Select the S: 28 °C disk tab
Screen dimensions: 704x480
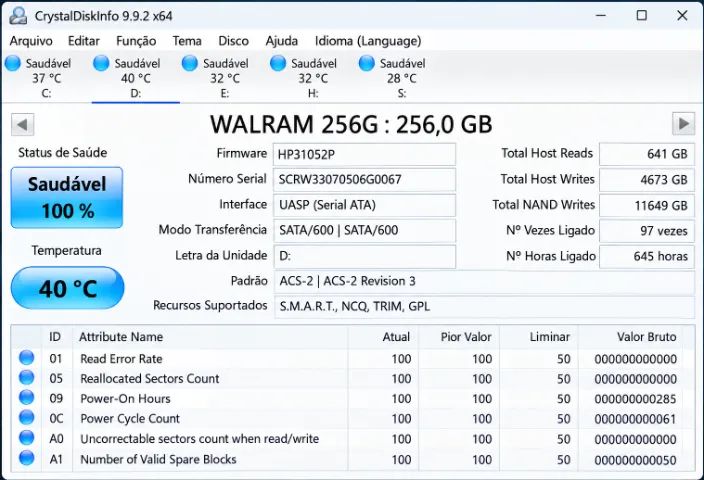pyautogui.click(x=401, y=78)
